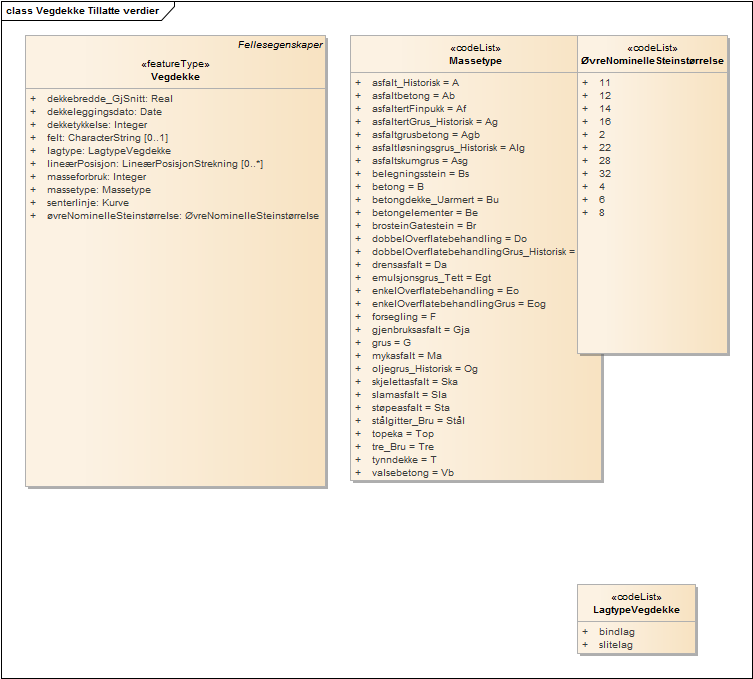The width and height of the screenshot is (753, 679).
Task: Click the bindlag value in LagtypeVegdekke
Action: pyautogui.click(x=616, y=632)
